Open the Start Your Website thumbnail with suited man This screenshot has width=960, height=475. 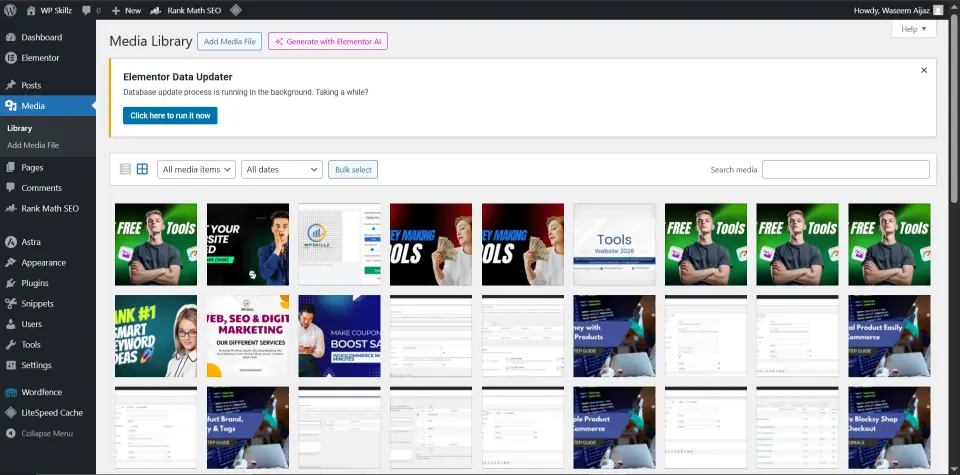(248, 244)
